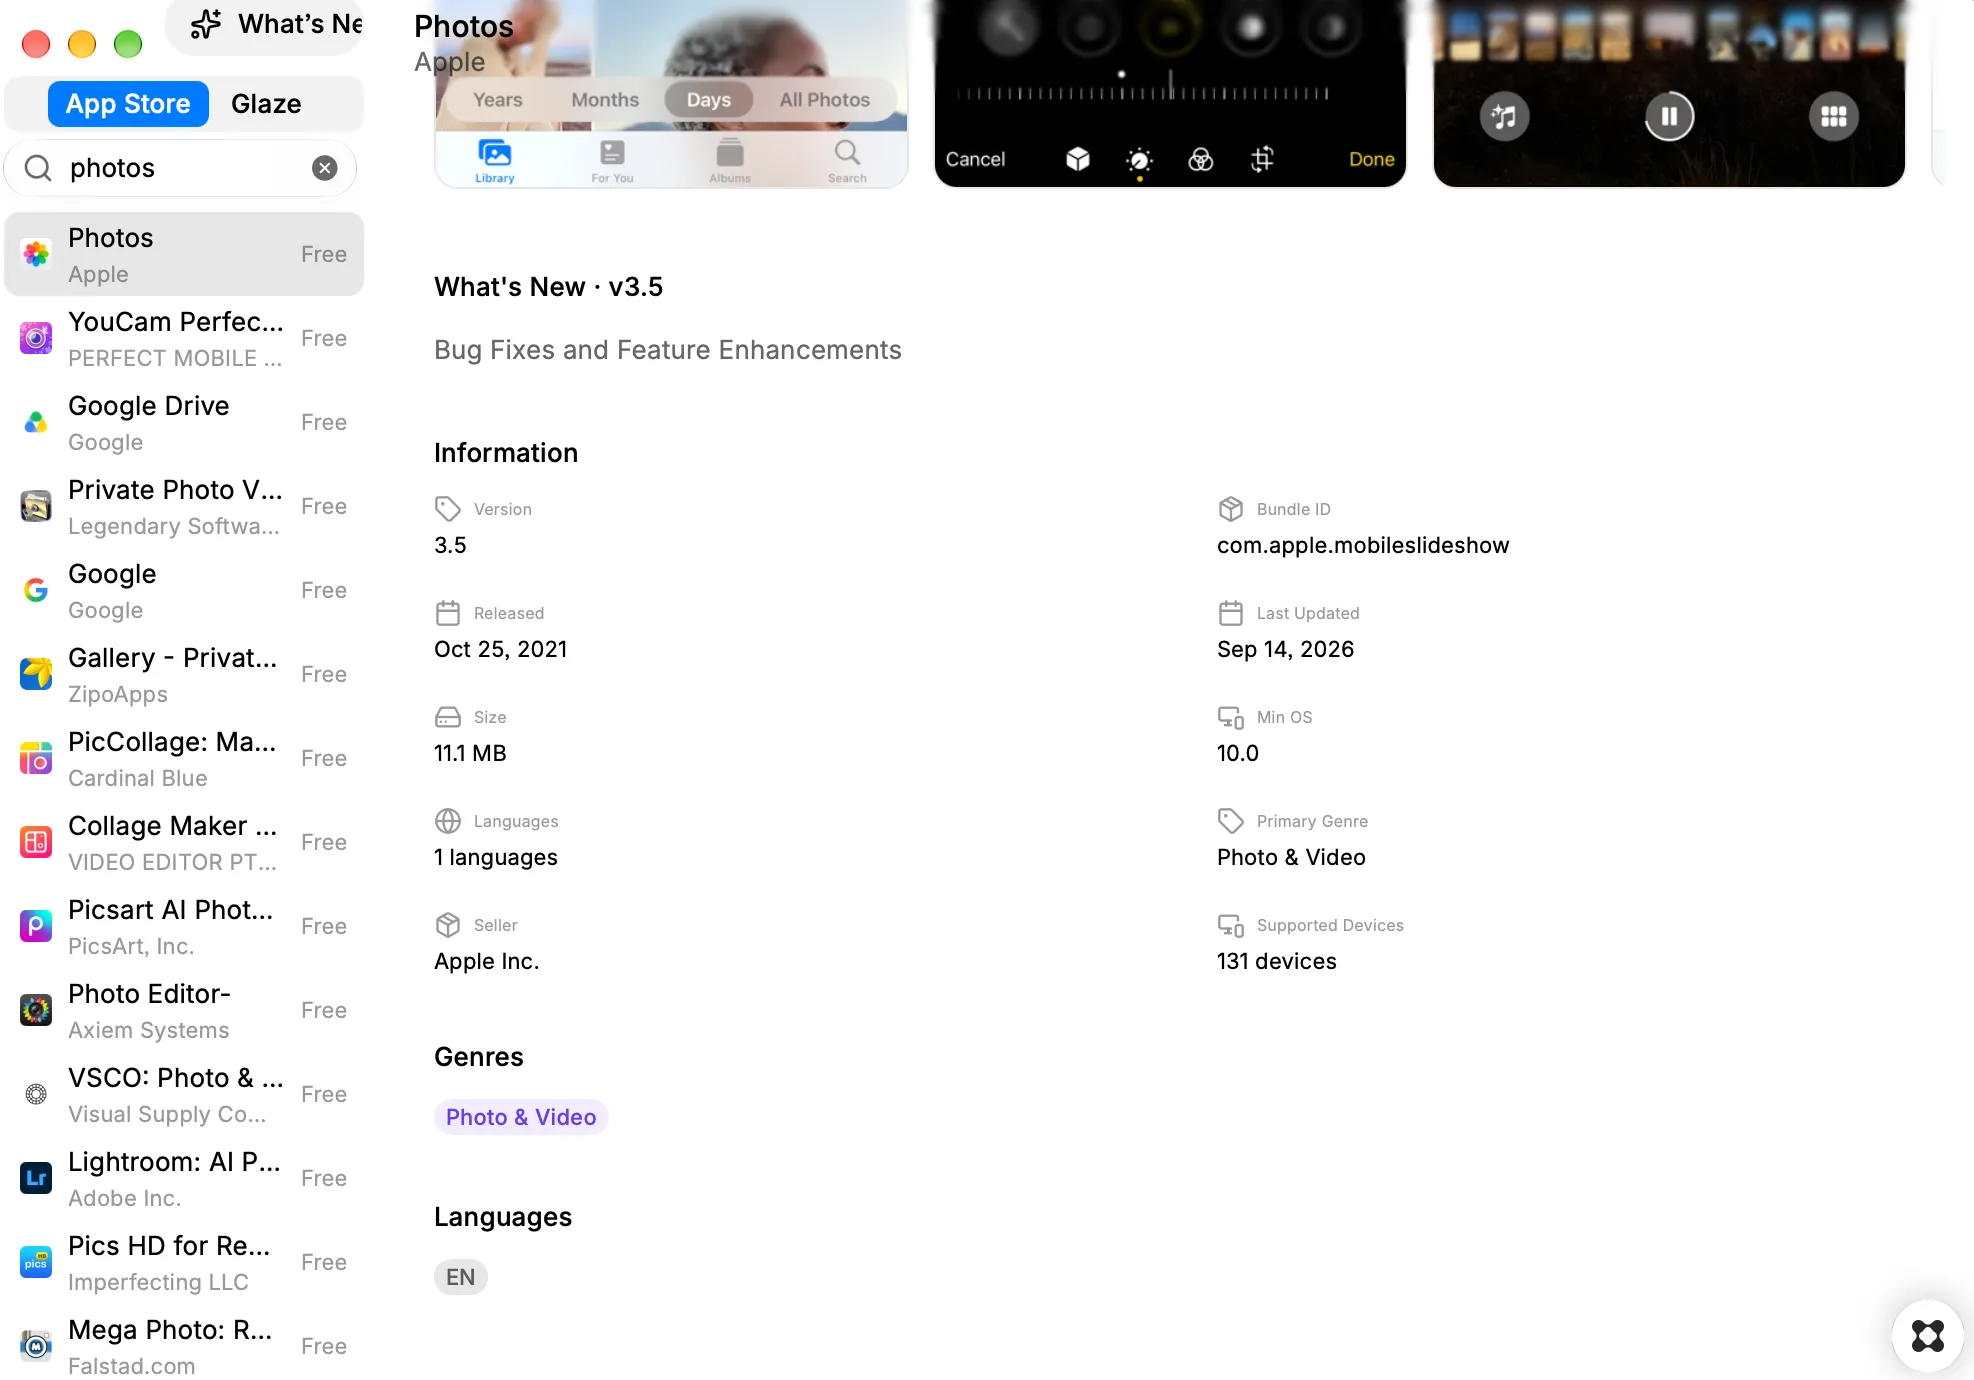Click the All Photos segment in screenshot
The width and height of the screenshot is (1974, 1380).
pyautogui.click(x=825, y=100)
